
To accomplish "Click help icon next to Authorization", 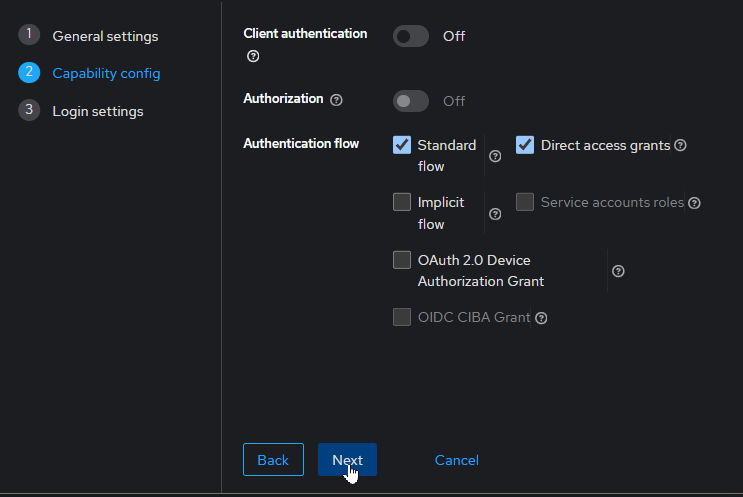I will (x=336, y=100).
